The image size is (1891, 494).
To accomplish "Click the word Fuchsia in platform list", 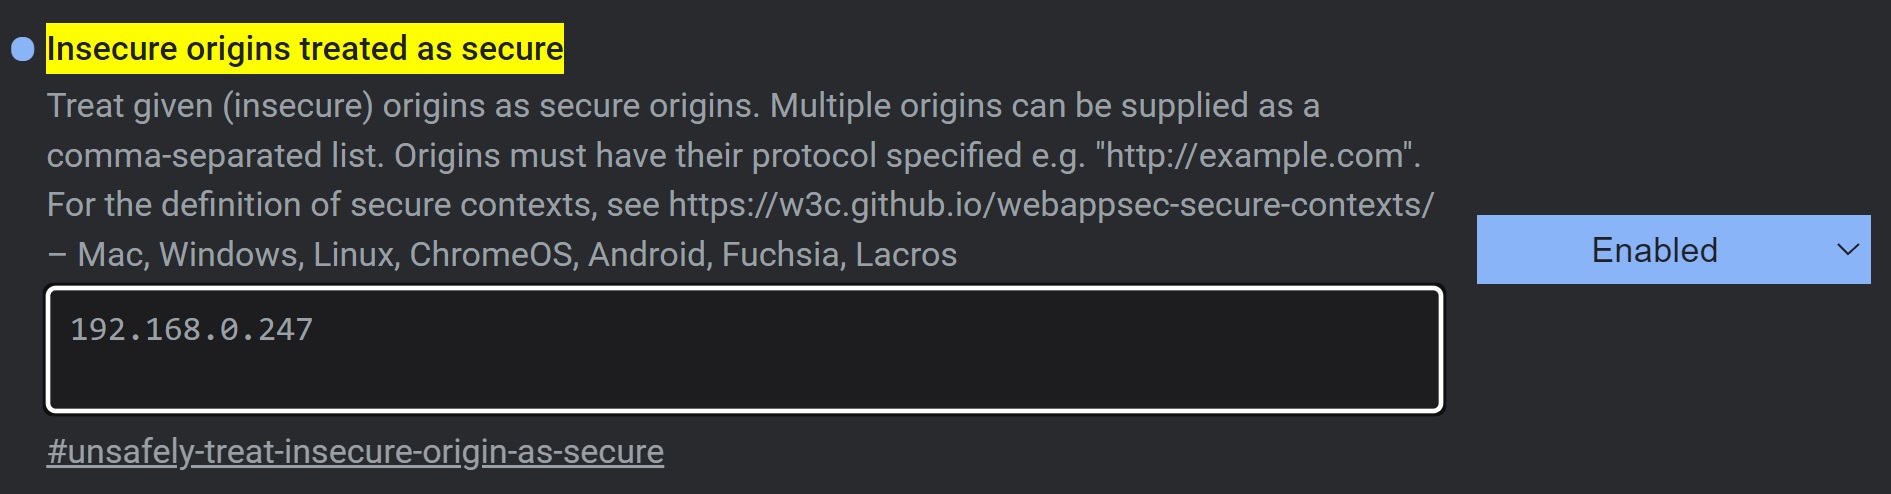I will coord(780,255).
